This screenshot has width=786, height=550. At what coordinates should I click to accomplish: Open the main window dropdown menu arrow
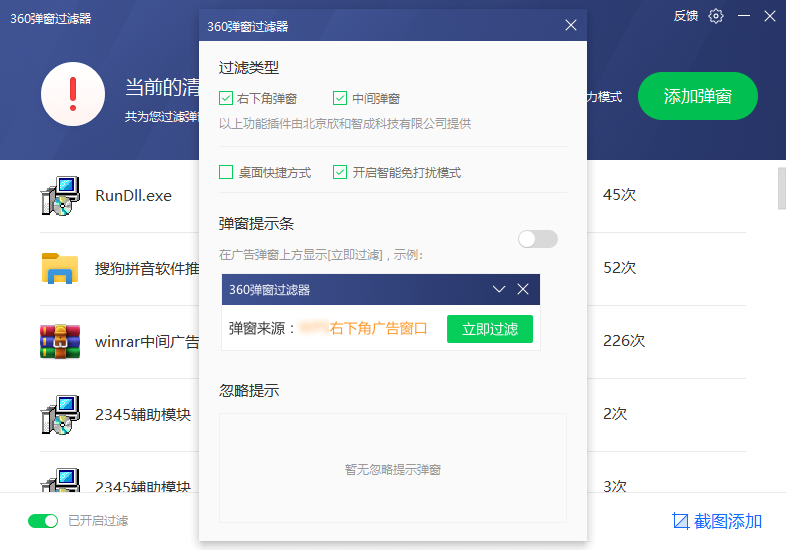(x=743, y=16)
